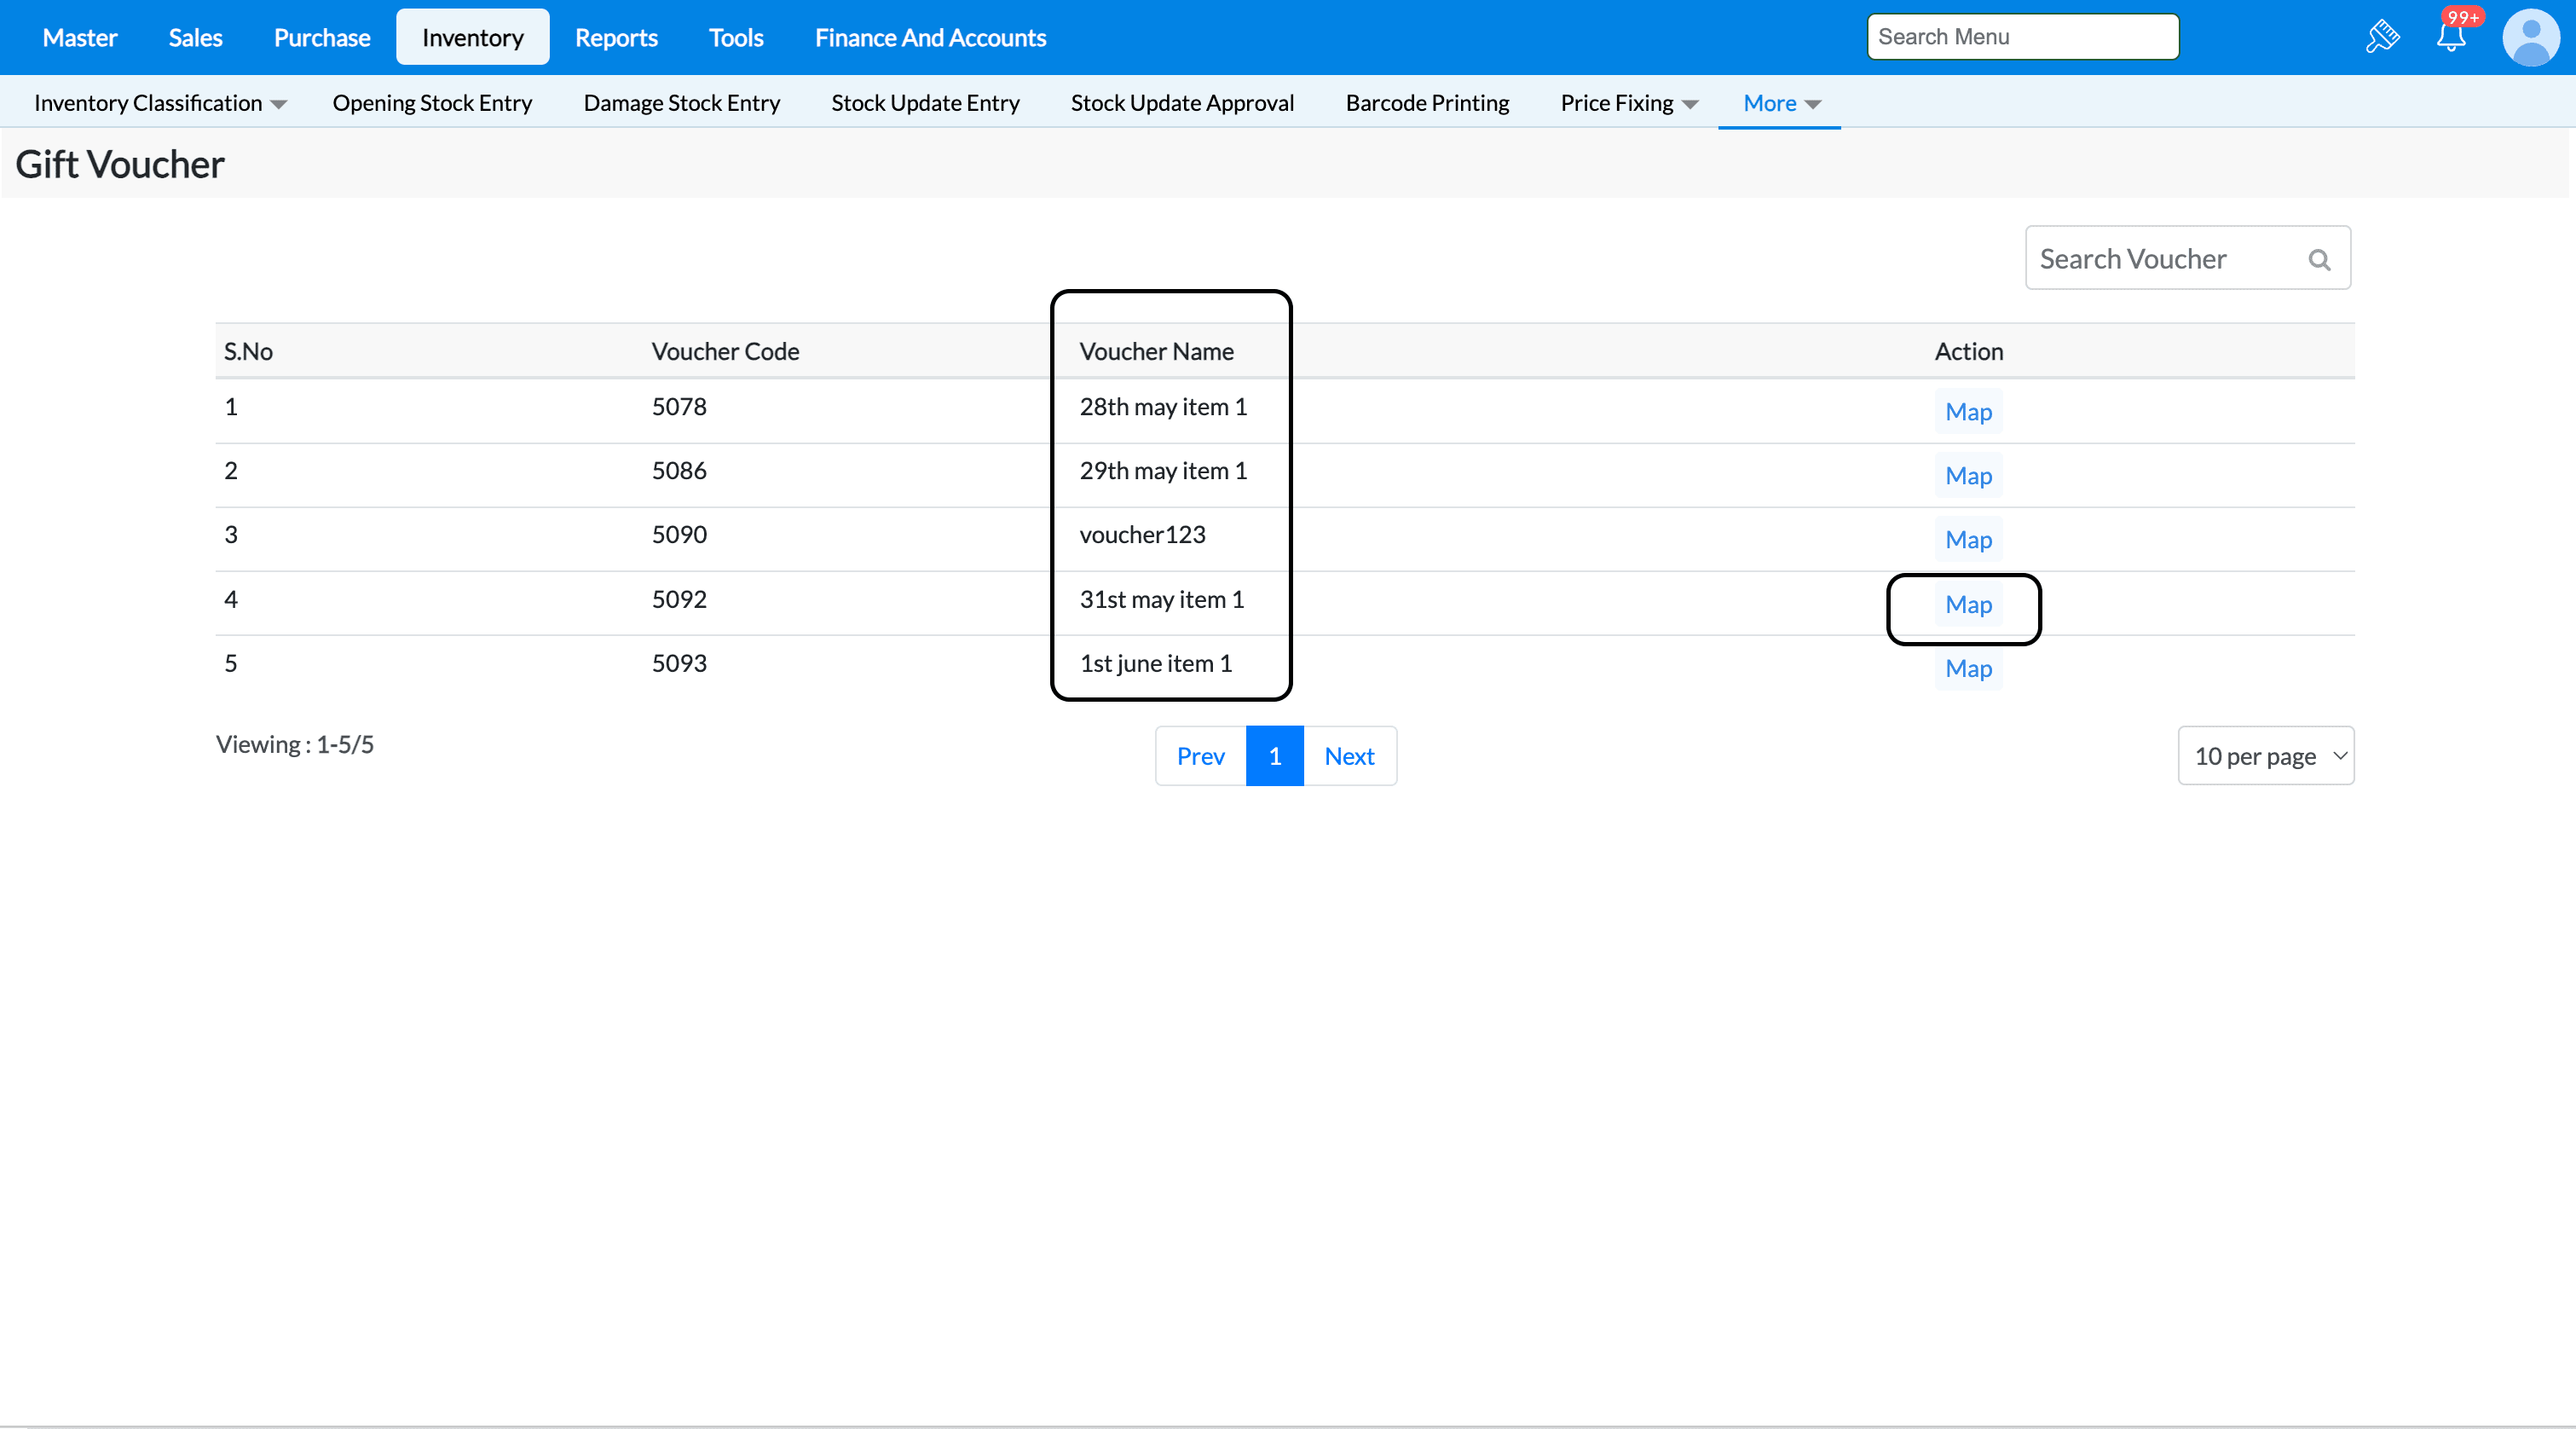
Task: Map voucher code 5078
Action: [x=1967, y=412]
